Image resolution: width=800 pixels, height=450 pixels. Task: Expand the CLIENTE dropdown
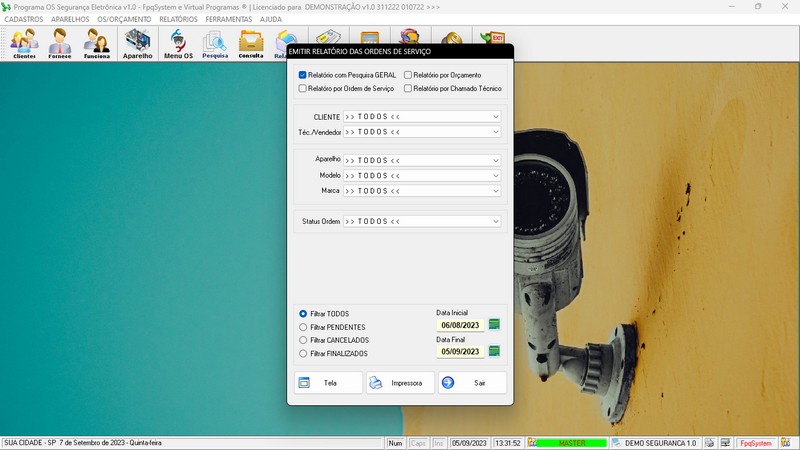point(495,117)
